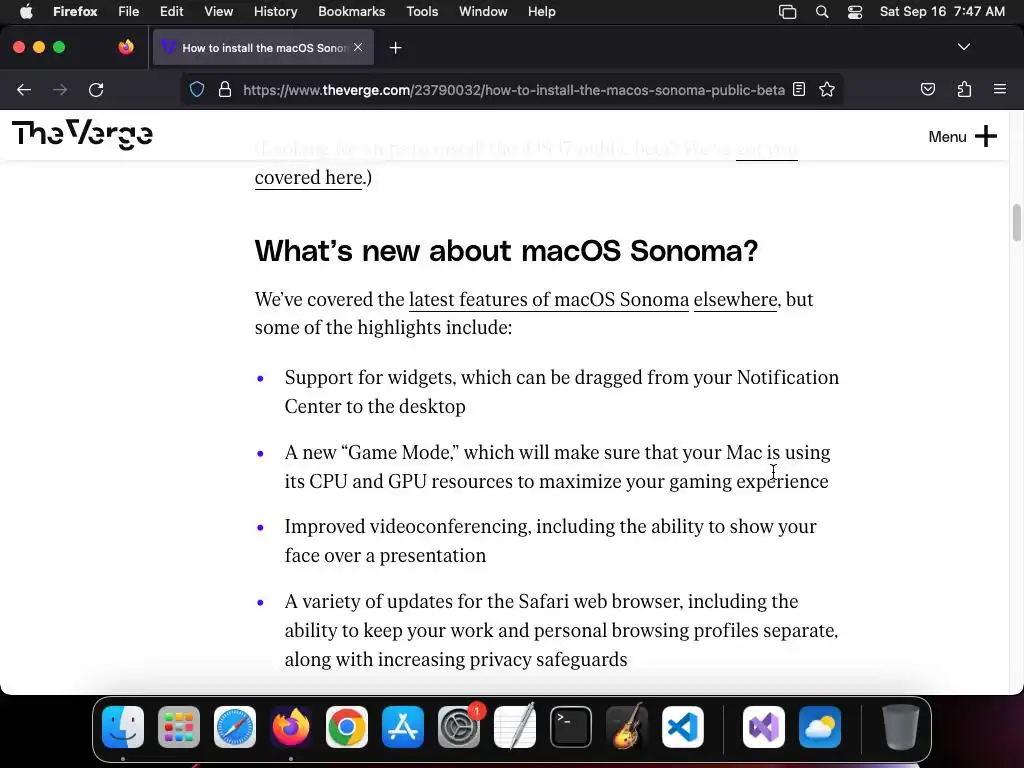This screenshot has width=1024, height=768.
Task: Open the cloud weather app in Dock
Action: pos(820,727)
